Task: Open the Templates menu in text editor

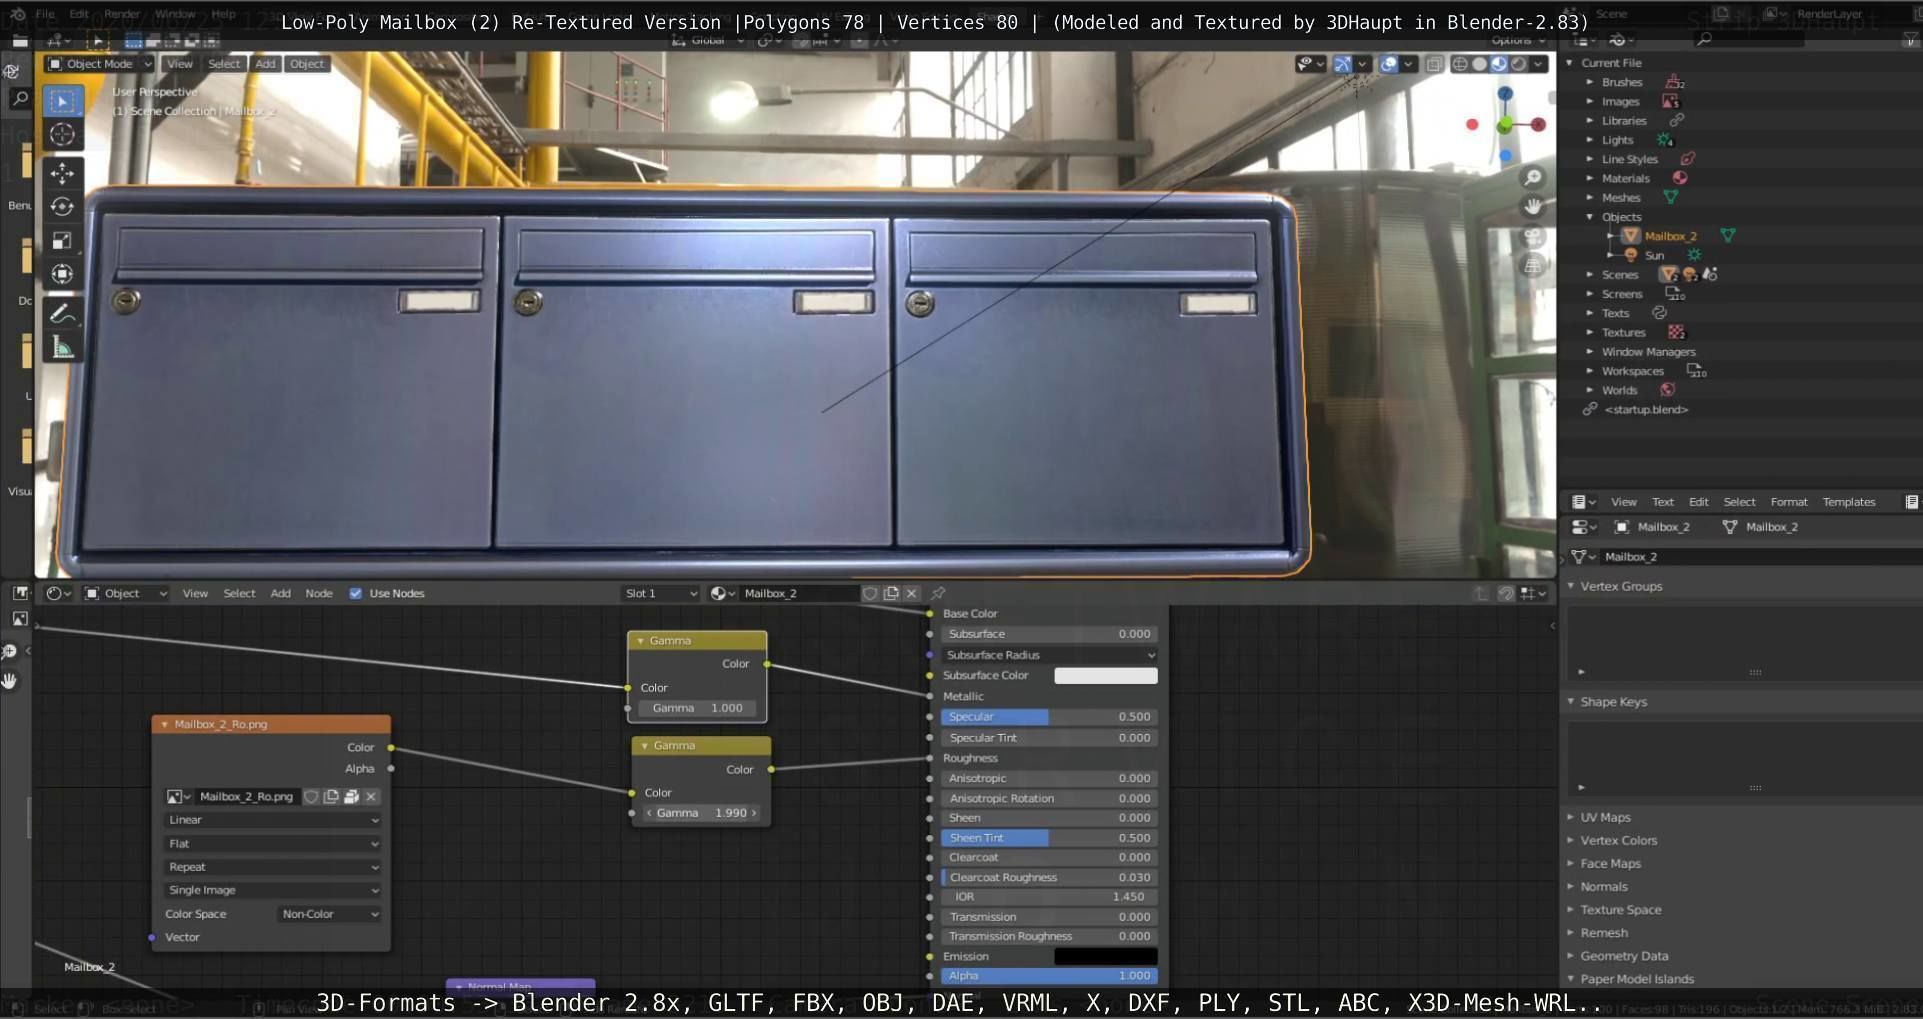Action: tap(1848, 502)
